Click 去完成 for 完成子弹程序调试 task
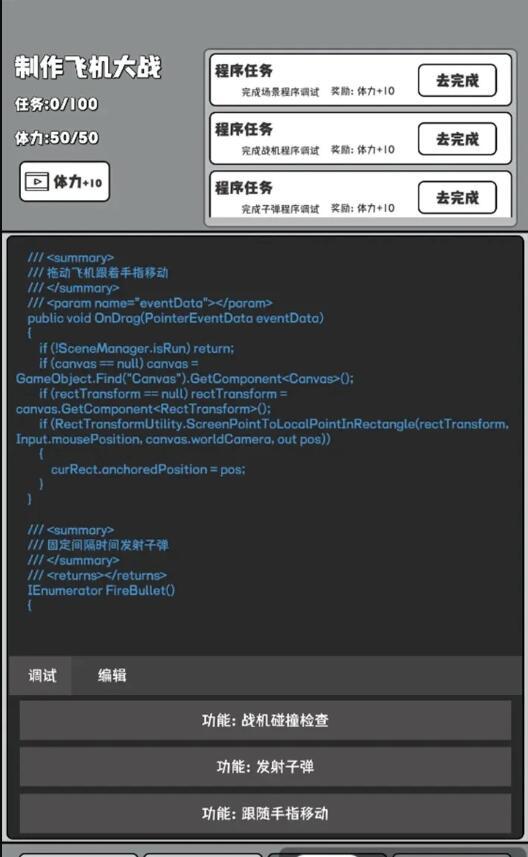The width and height of the screenshot is (528, 857). [x=457, y=197]
